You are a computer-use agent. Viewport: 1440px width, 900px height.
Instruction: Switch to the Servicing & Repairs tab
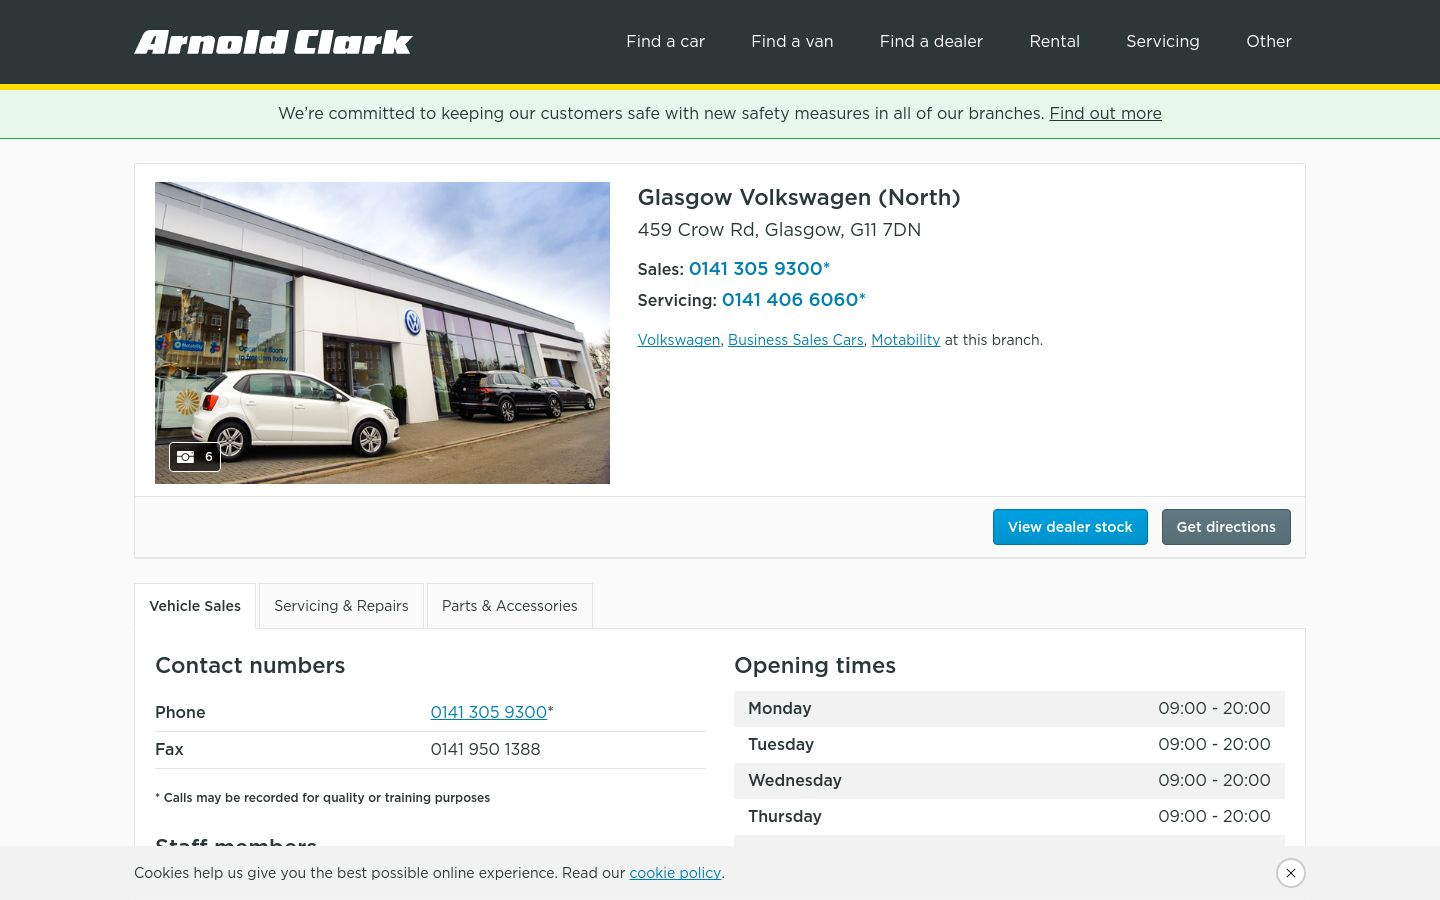341,606
